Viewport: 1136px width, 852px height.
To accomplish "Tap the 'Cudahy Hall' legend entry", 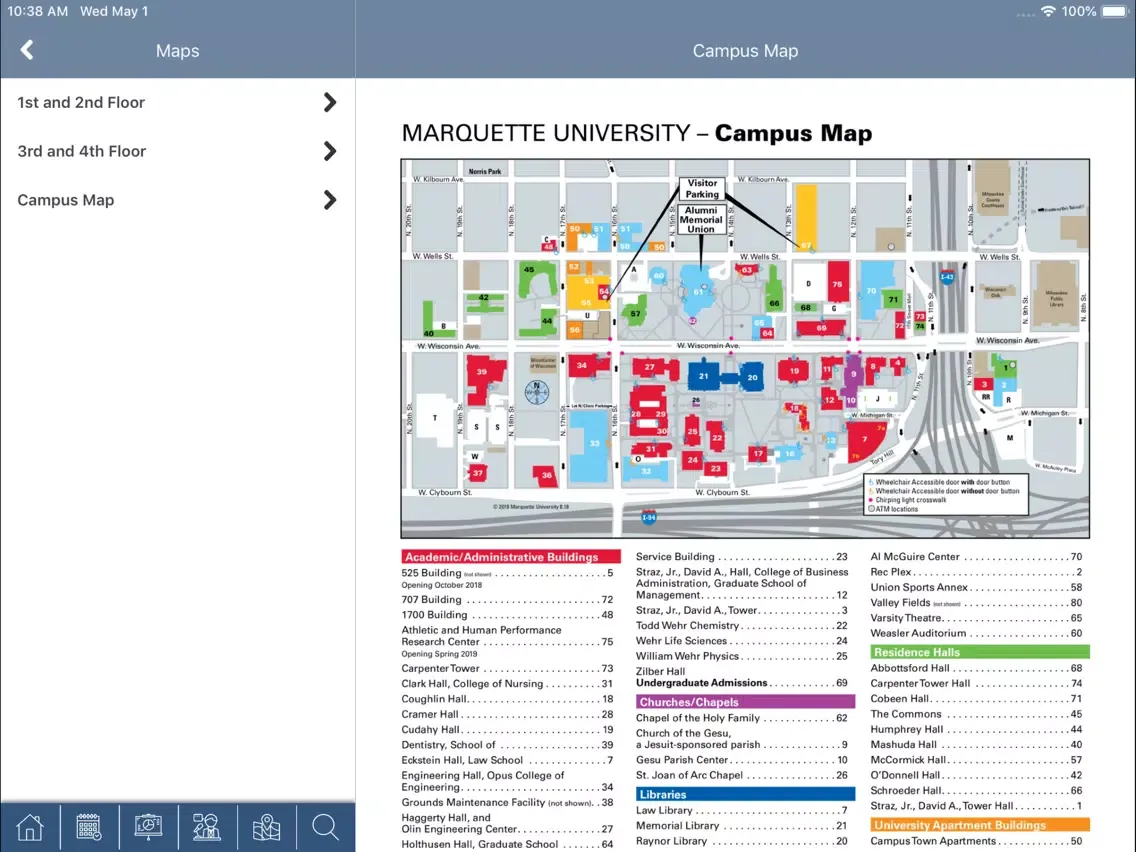I will [x=507, y=730].
